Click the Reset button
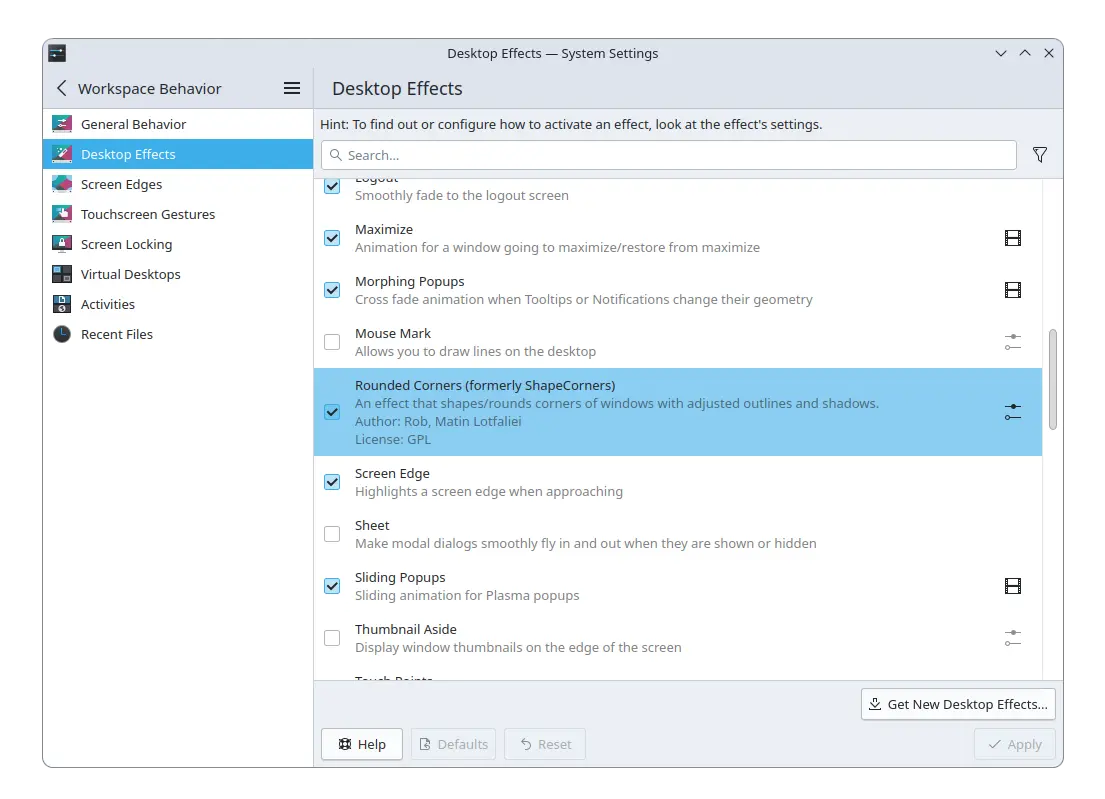This screenshot has width=1105, height=799. coord(545,744)
